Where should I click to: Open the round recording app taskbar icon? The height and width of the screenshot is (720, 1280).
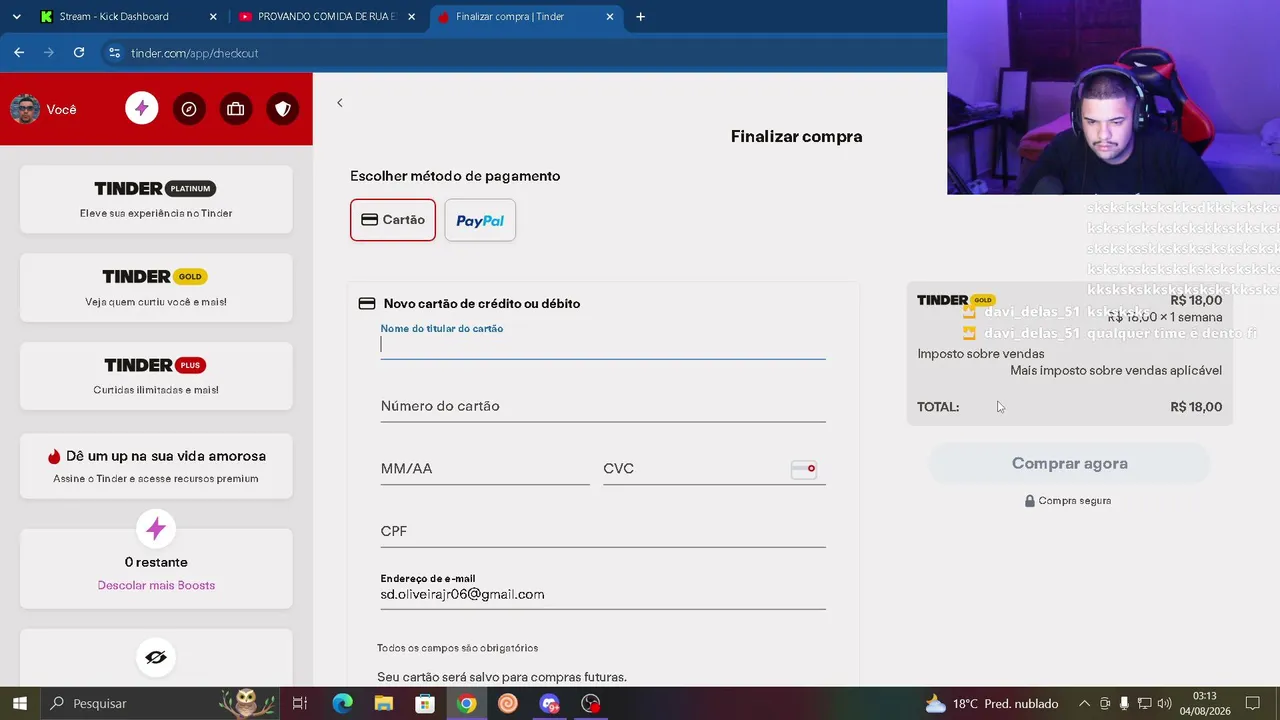click(x=591, y=704)
